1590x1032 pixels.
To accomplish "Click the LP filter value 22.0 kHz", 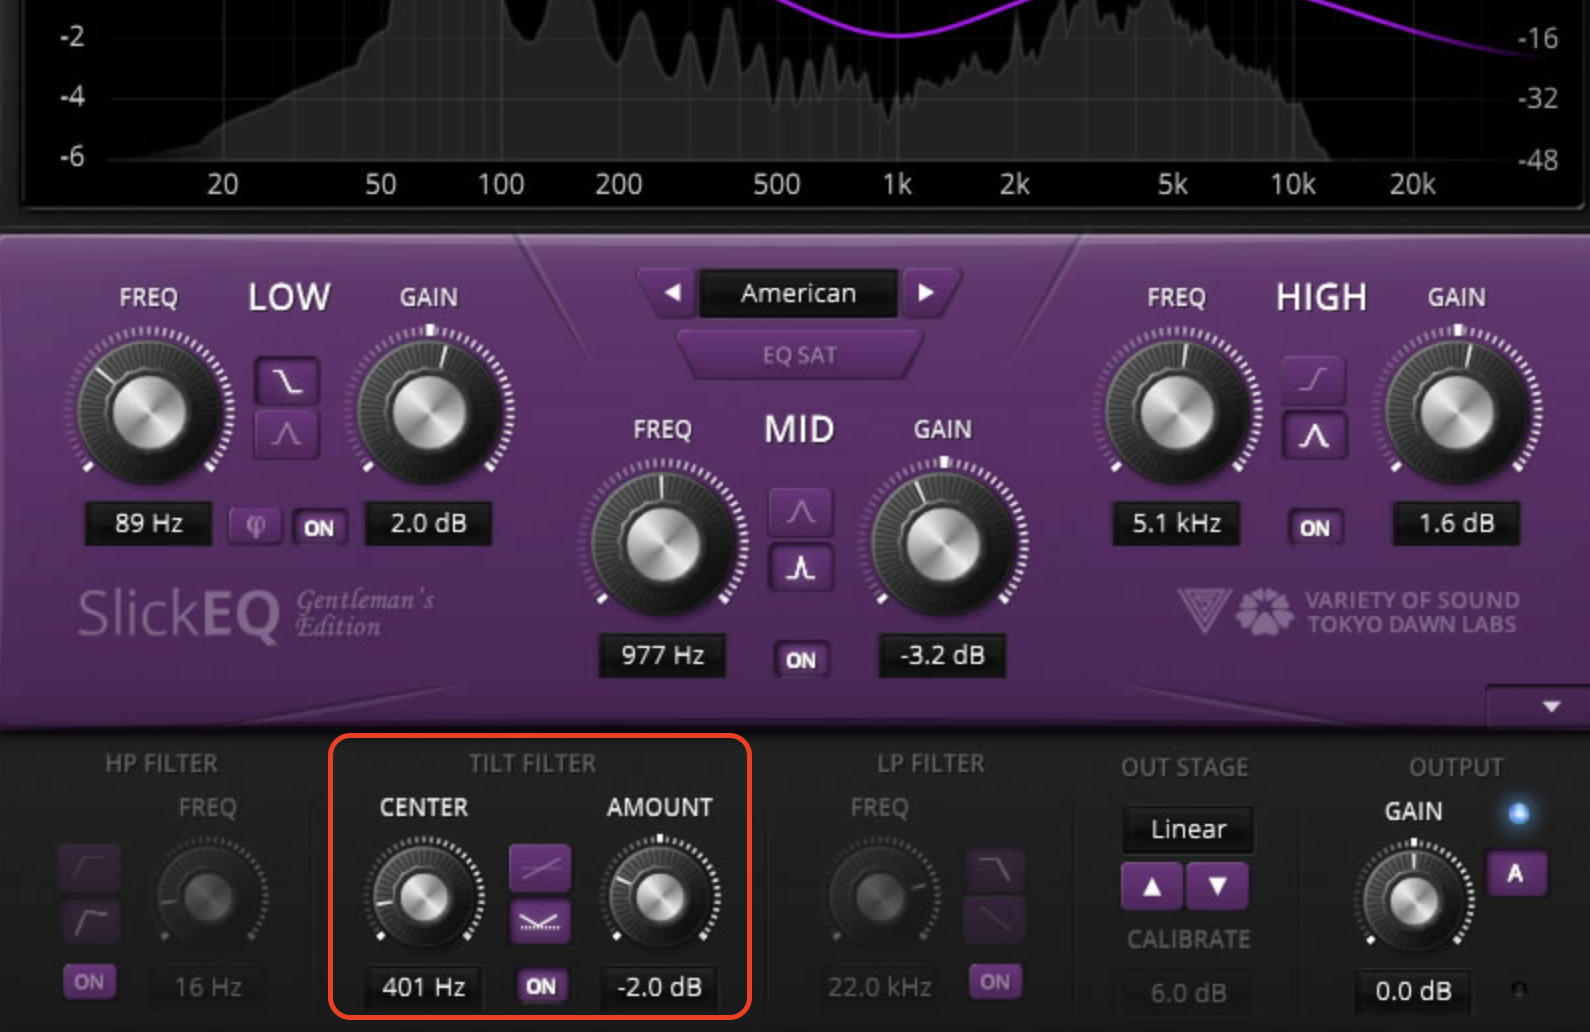I will tap(880, 987).
